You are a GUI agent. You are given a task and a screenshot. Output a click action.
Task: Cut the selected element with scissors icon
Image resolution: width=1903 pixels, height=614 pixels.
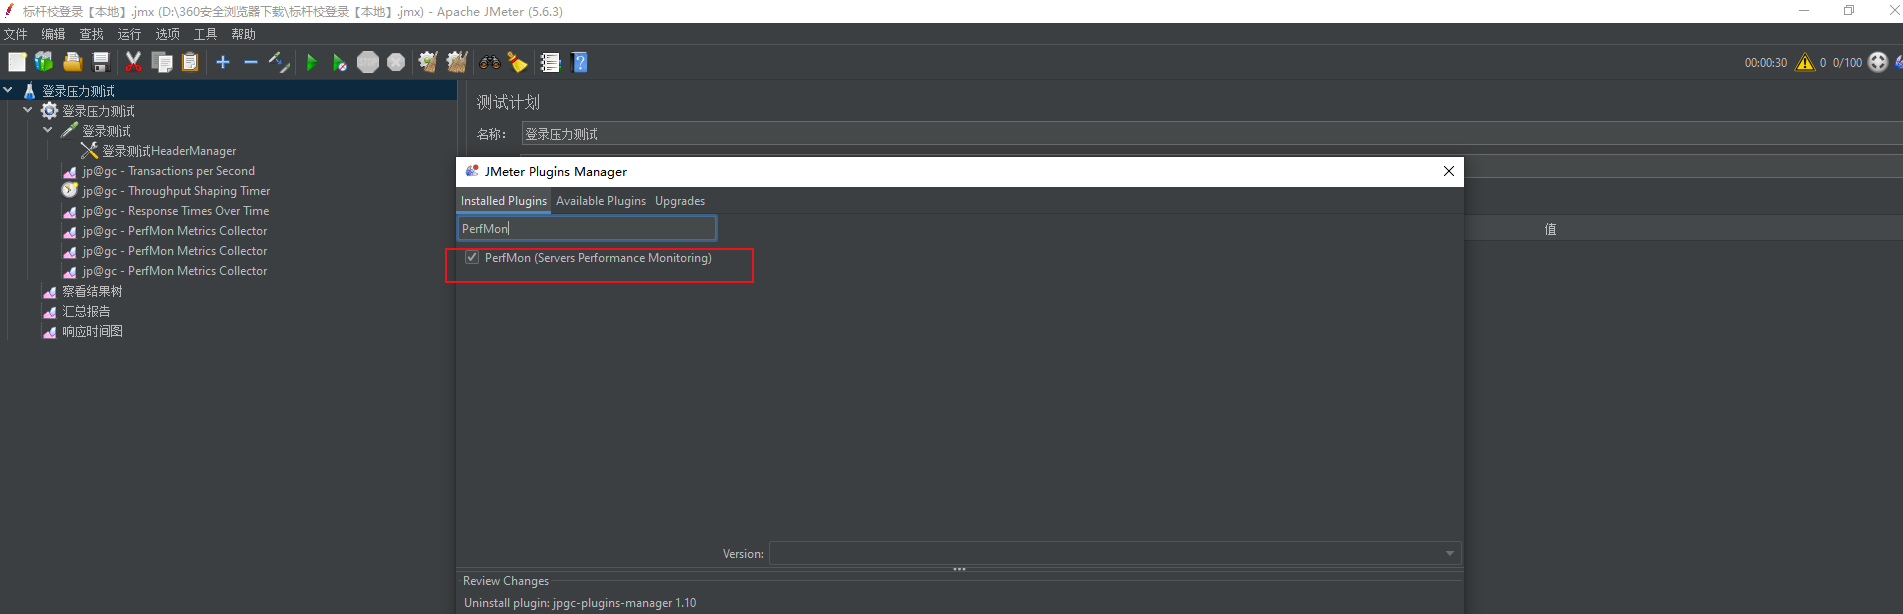point(133,62)
